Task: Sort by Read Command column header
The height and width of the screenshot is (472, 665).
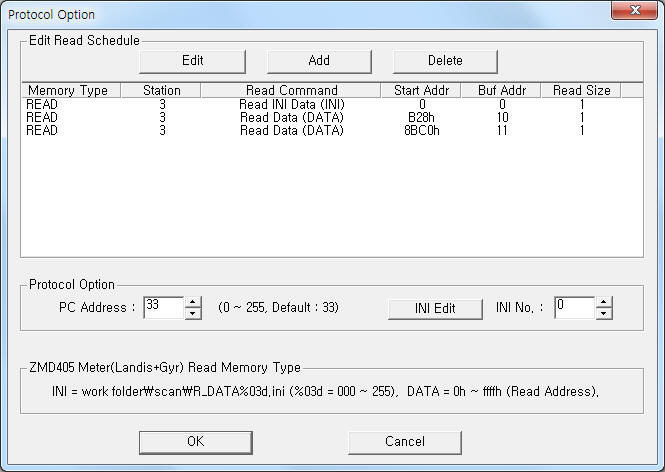Action: (x=291, y=91)
